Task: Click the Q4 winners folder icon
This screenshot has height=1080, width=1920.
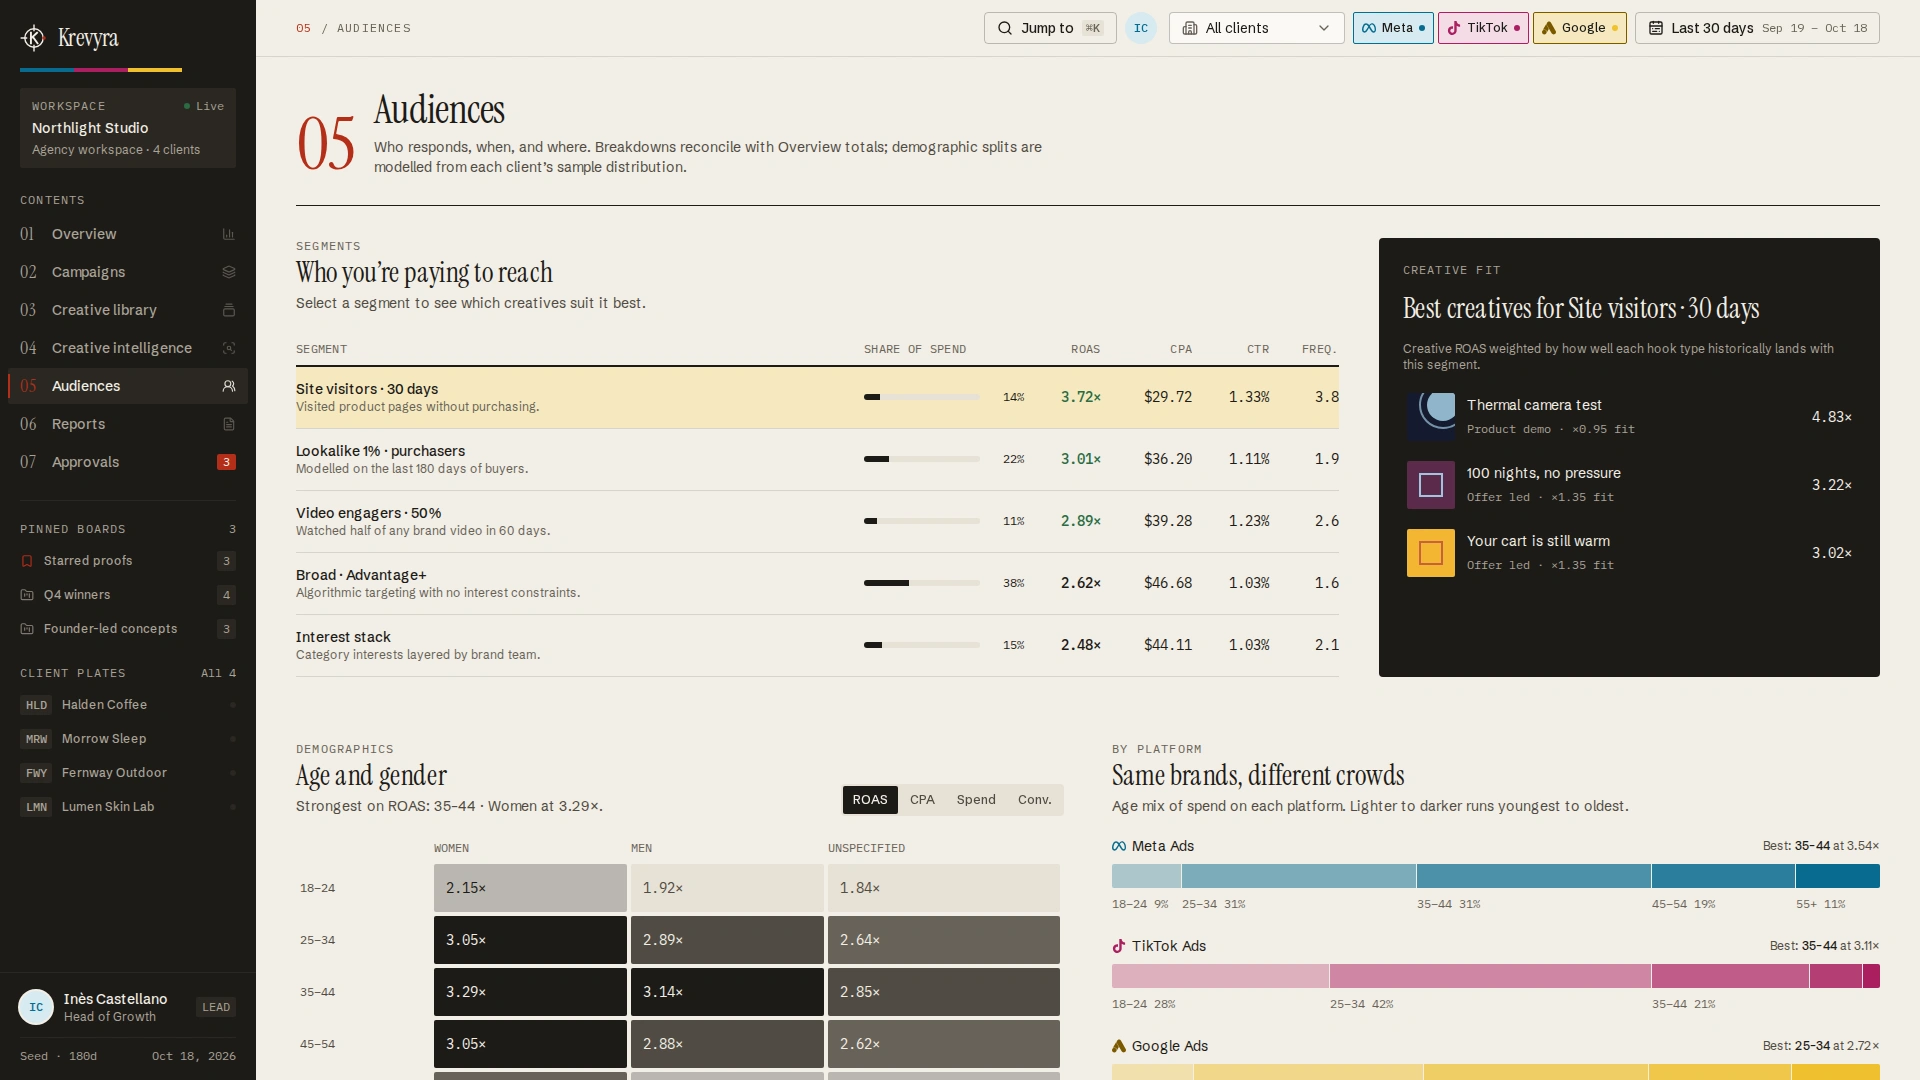Action: point(27,595)
